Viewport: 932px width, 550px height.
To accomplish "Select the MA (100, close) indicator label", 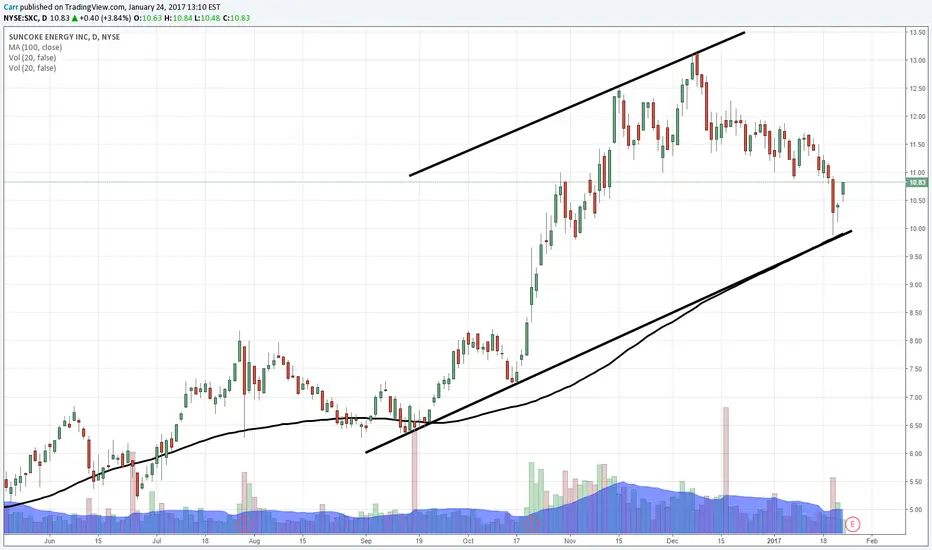I will [35, 47].
